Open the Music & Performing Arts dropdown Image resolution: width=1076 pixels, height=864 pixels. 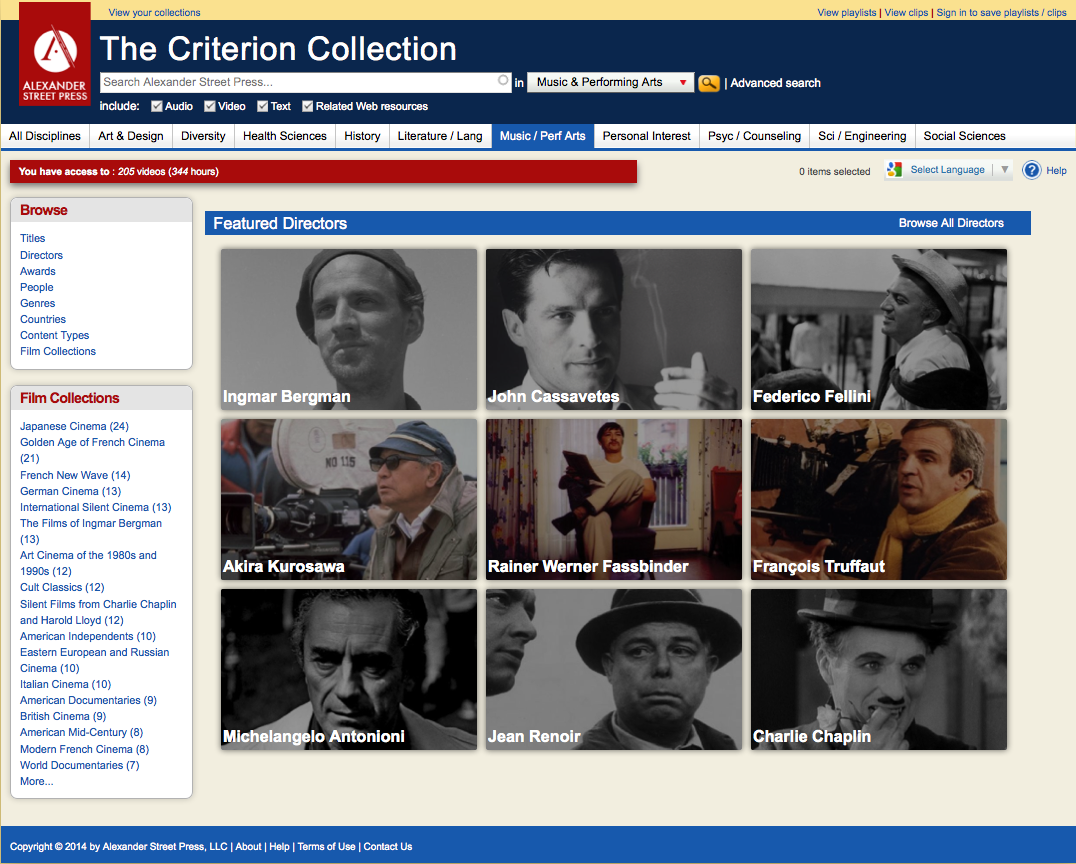coord(610,82)
